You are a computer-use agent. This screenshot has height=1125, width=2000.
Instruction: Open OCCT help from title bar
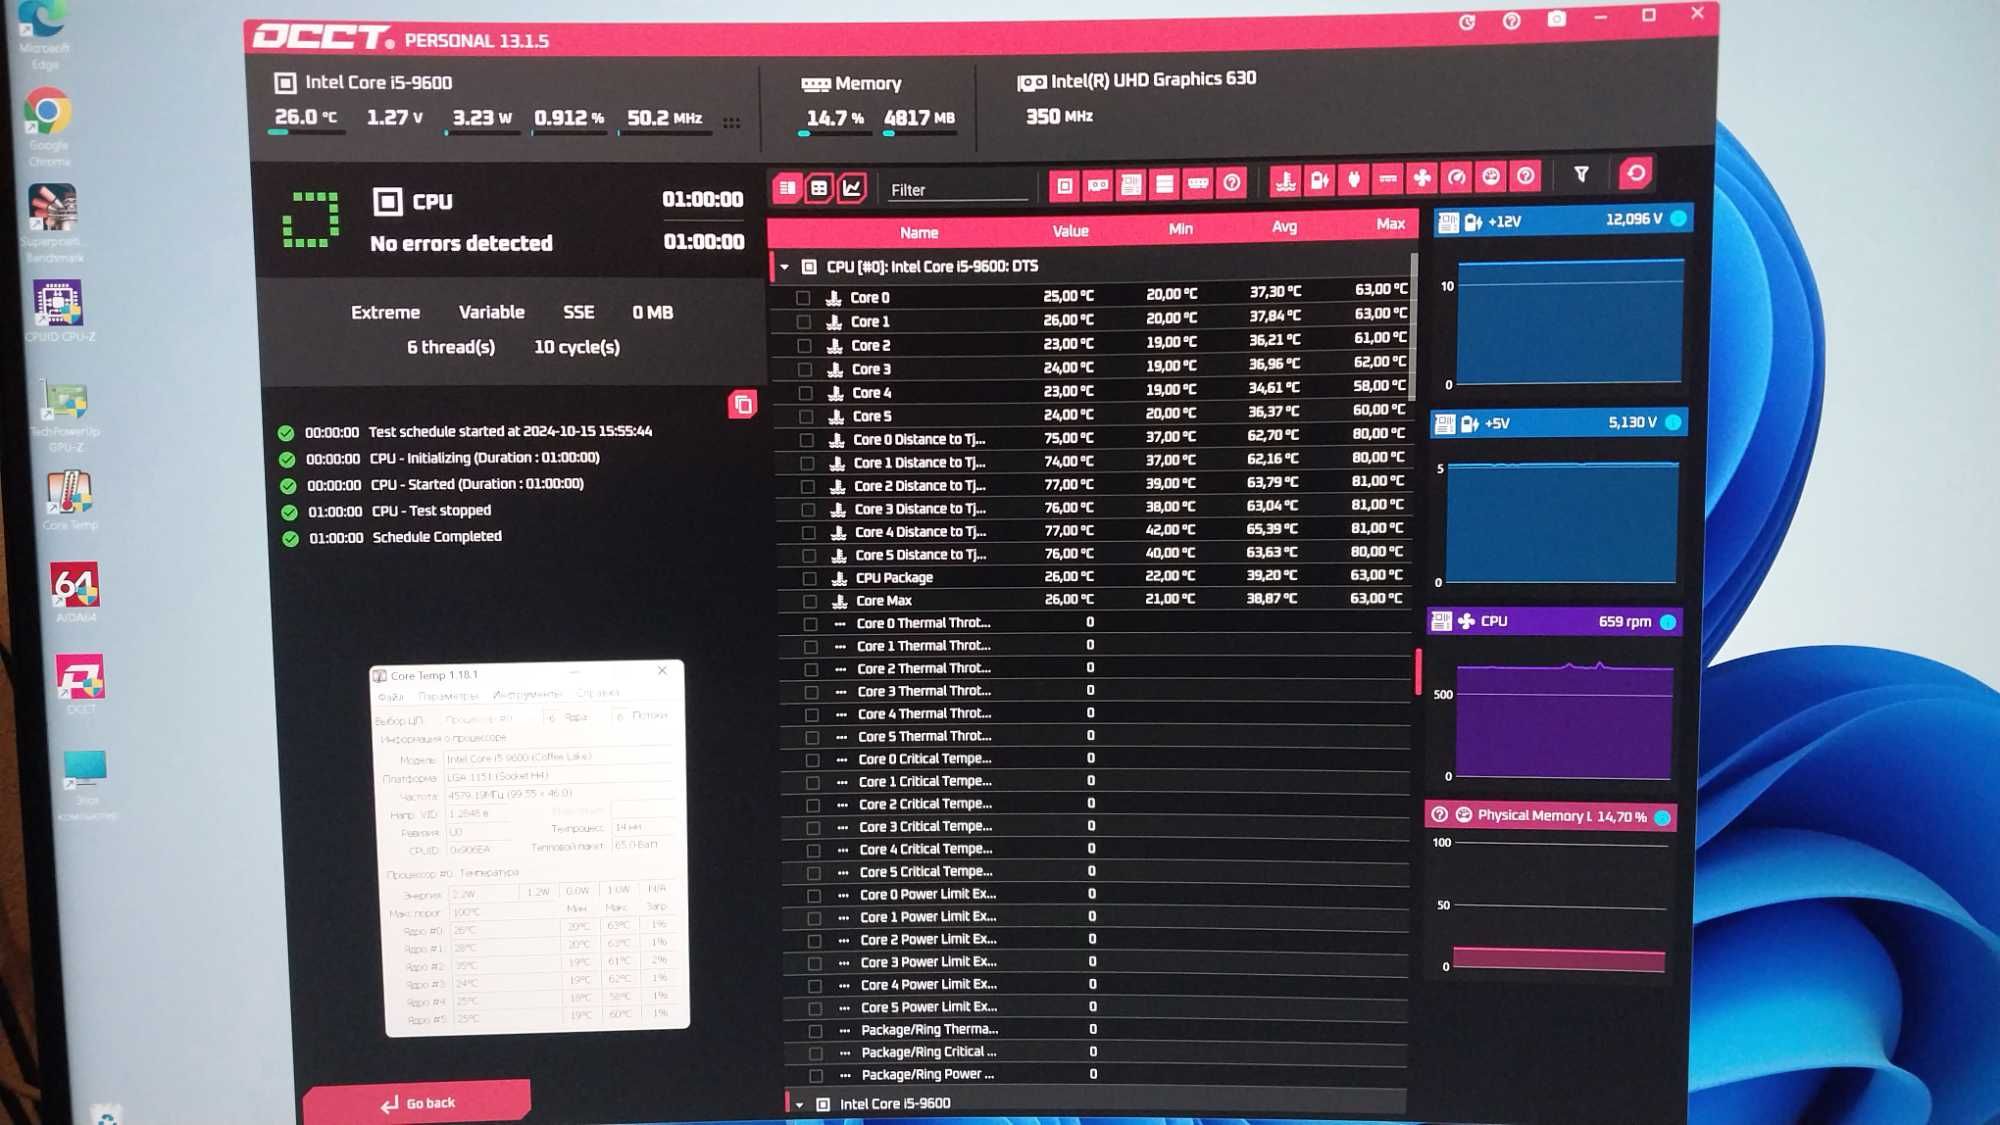coord(1512,20)
